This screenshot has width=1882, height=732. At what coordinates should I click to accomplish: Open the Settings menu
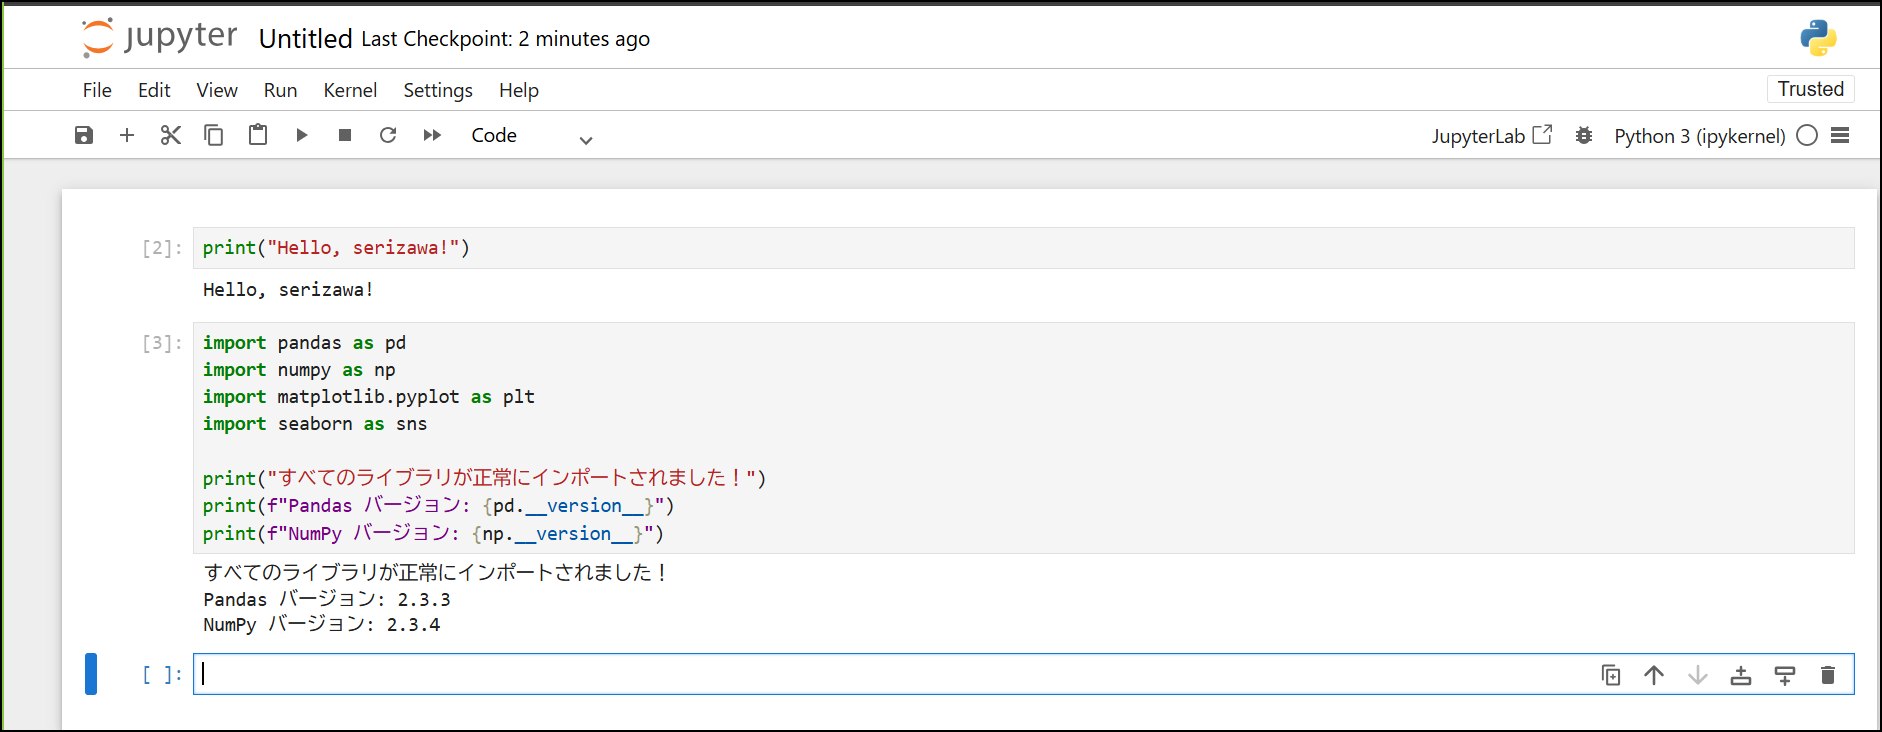tap(438, 90)
